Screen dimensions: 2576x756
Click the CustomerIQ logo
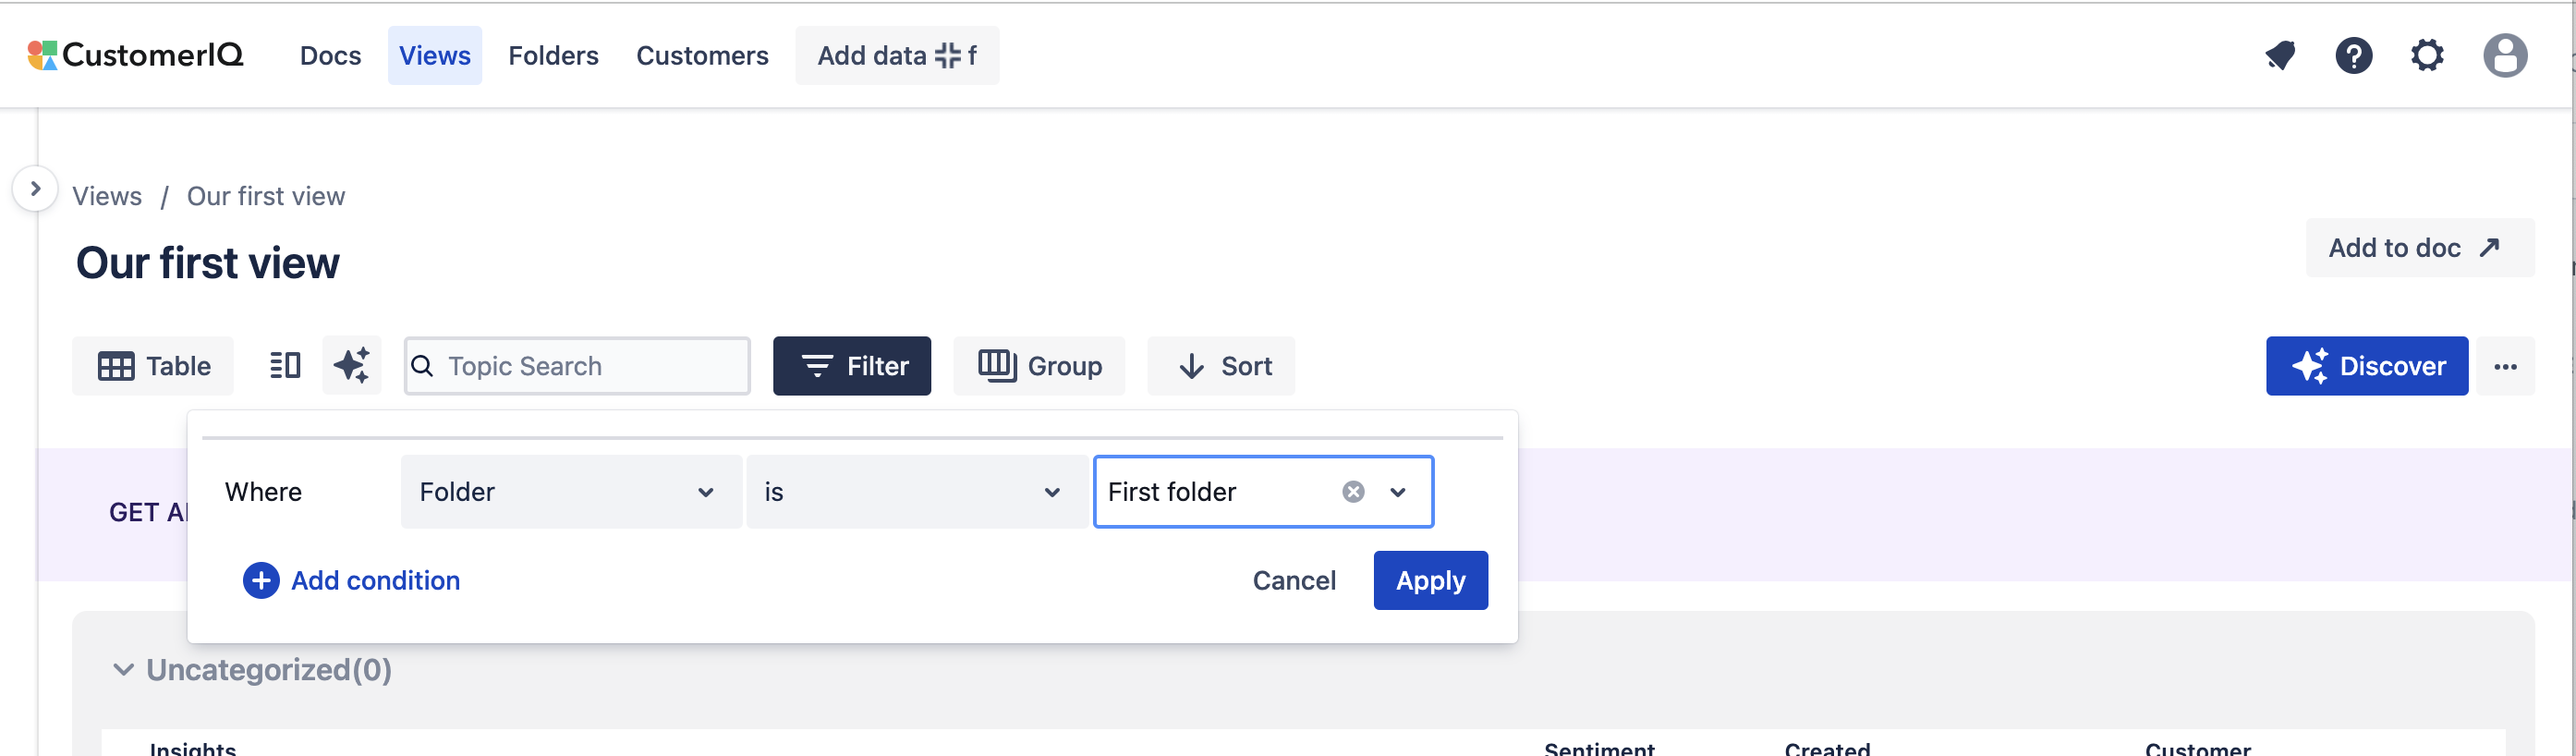136,55
